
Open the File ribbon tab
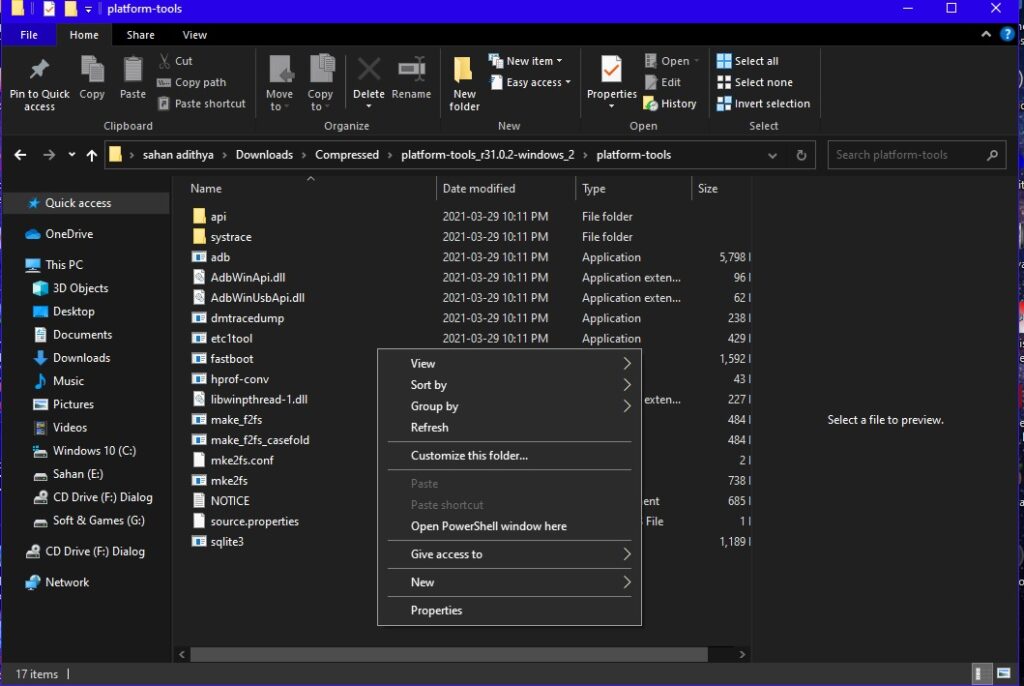pyautogui.click(x=29, y=35)
